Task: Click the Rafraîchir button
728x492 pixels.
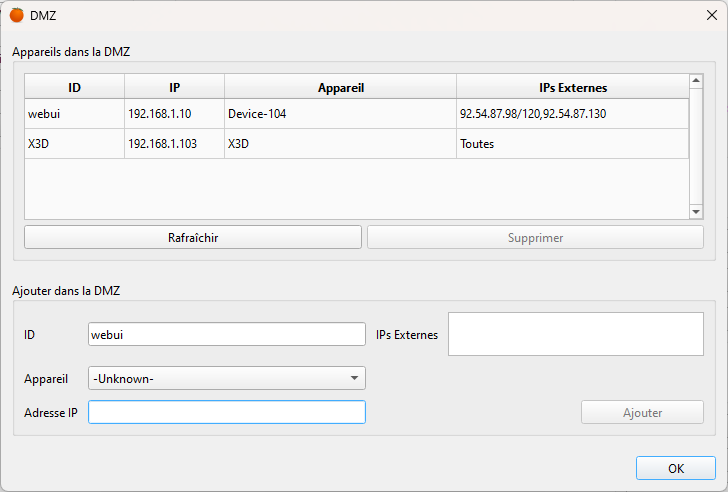Action: tap(193, 238)
